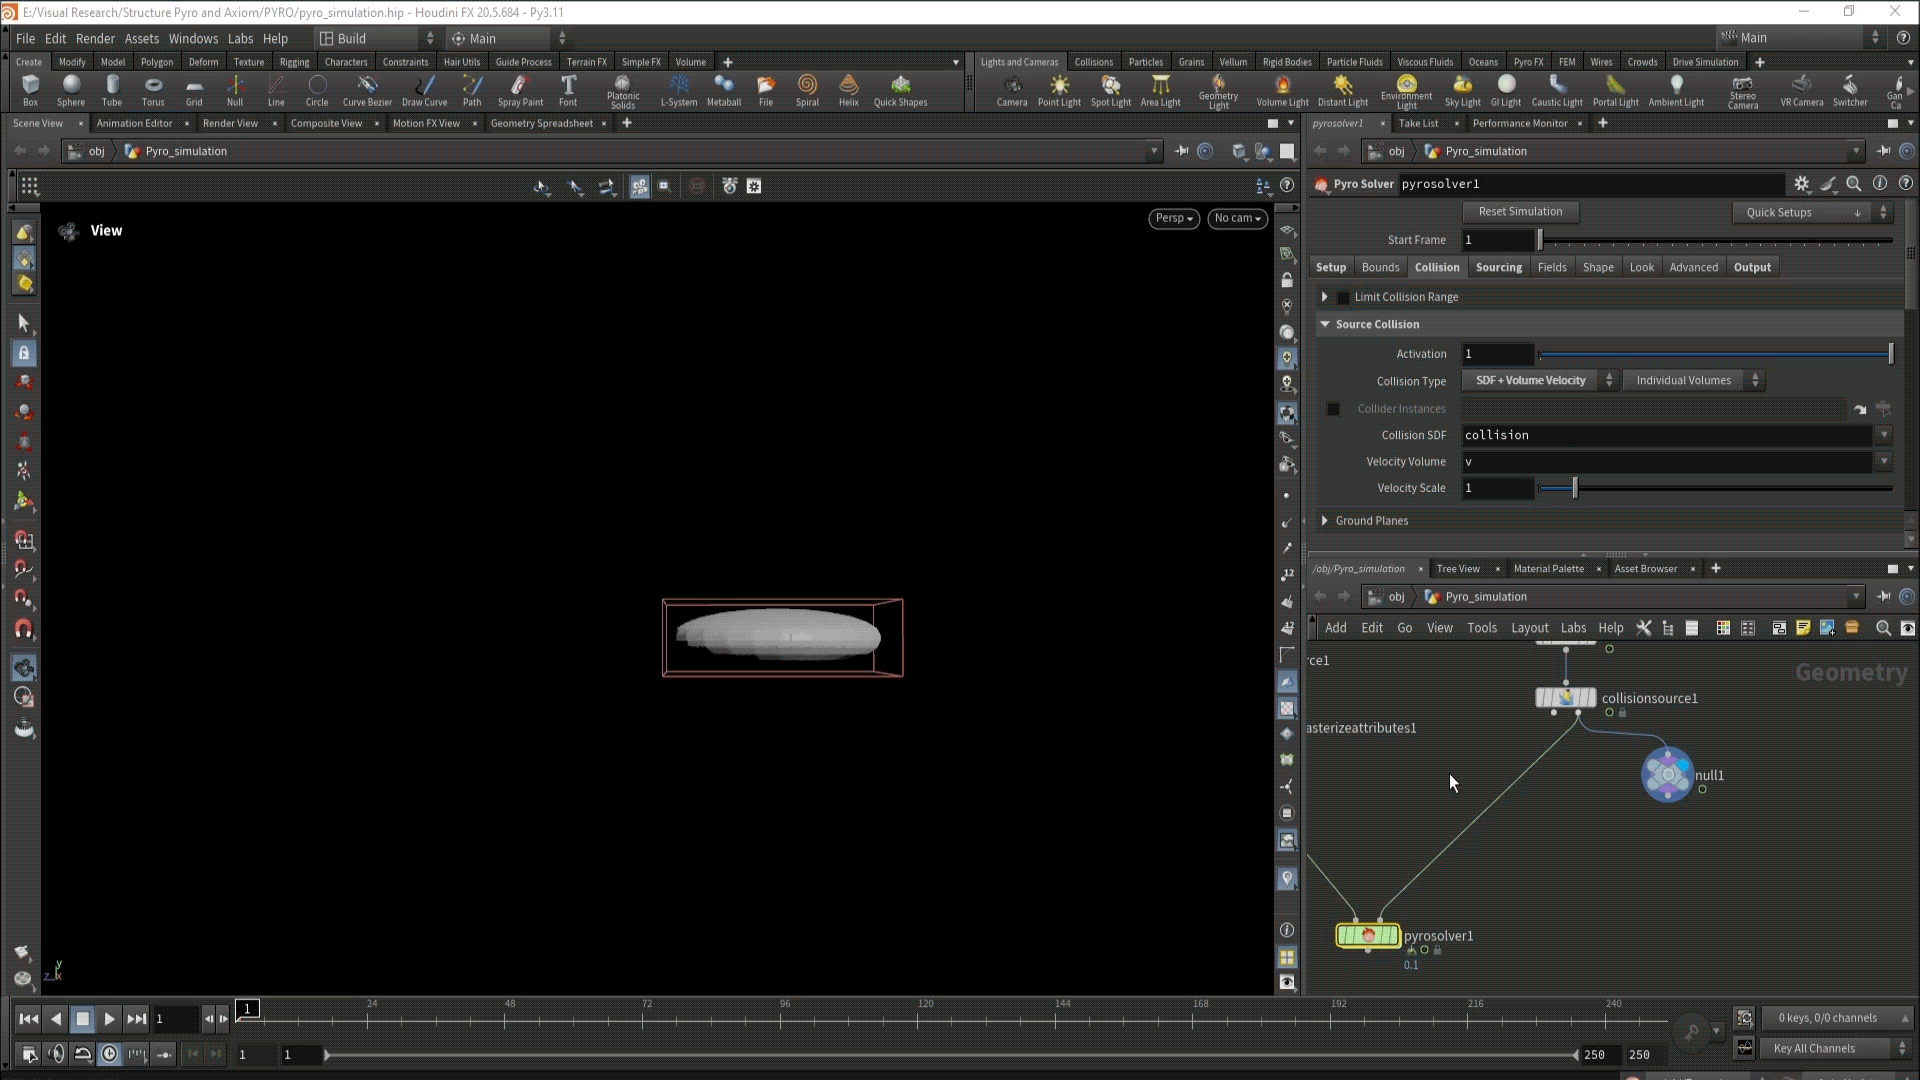Adjust the Velocity Scale slider
The image size is (1920, 1080).
click(x=1575, y=489)
